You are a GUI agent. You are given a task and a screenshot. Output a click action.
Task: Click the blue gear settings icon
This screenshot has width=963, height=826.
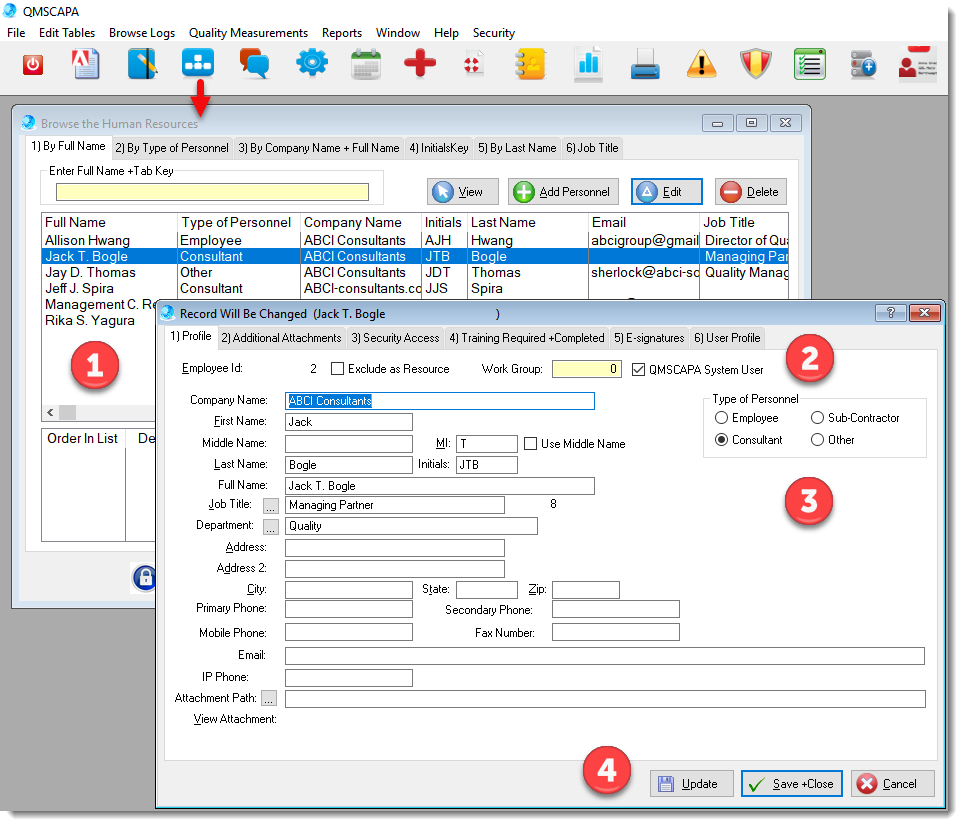coord(311,65)
